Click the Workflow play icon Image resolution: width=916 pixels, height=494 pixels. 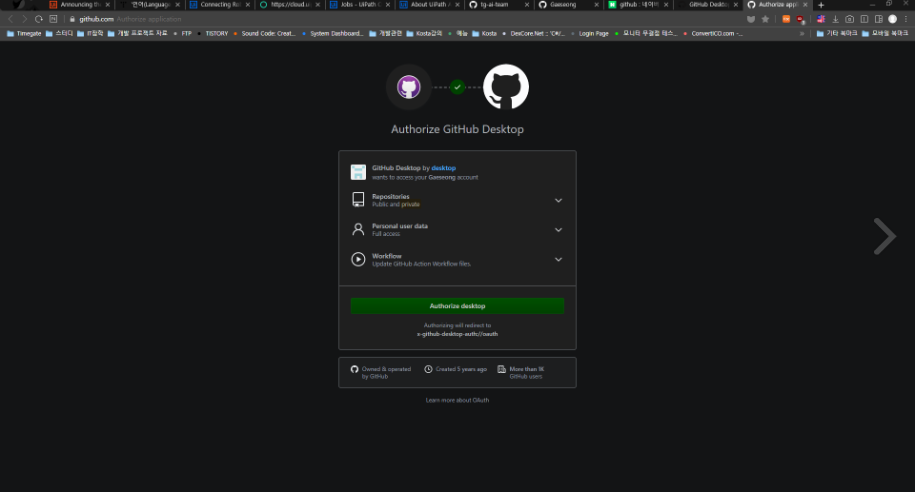358,259
